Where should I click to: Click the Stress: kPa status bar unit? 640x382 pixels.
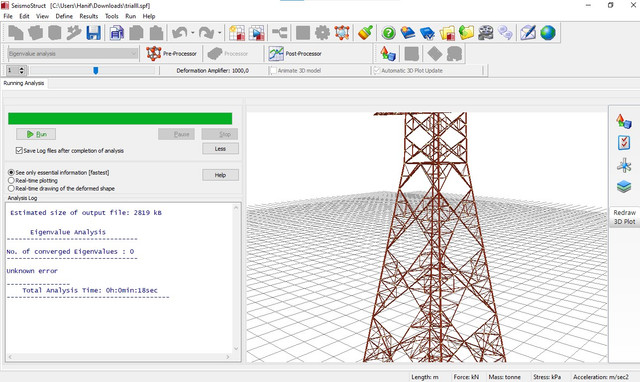(547, 377)
